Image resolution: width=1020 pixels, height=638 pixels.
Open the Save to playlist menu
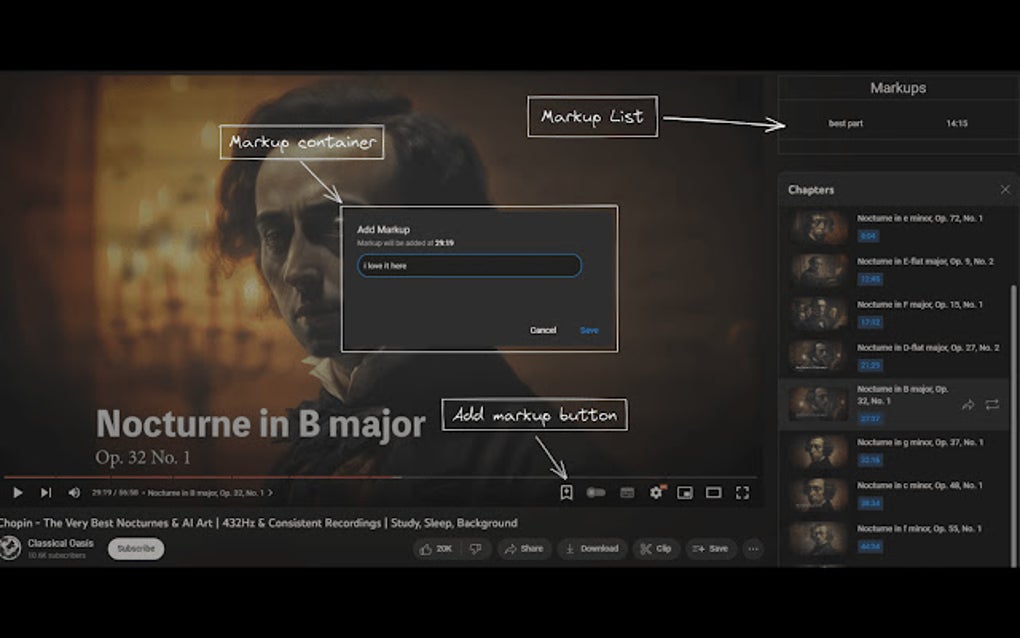click(711, 548)
